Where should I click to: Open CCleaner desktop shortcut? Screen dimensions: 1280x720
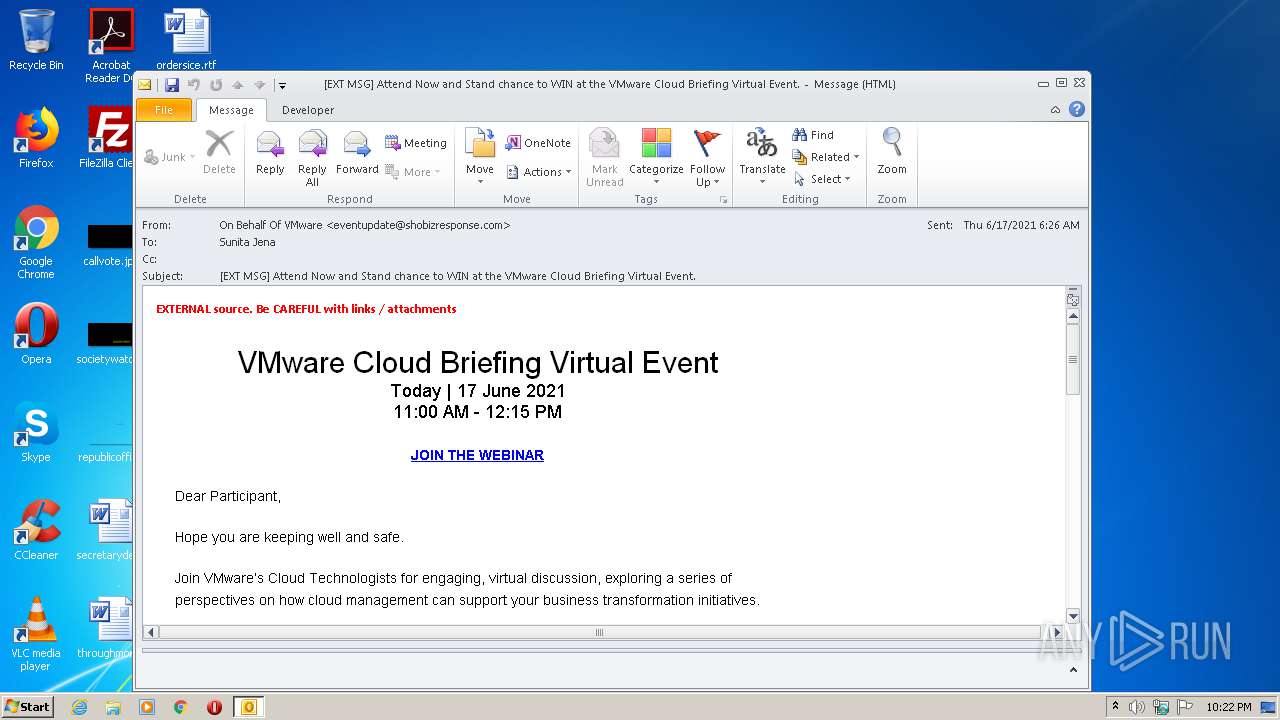click(36, 530)
